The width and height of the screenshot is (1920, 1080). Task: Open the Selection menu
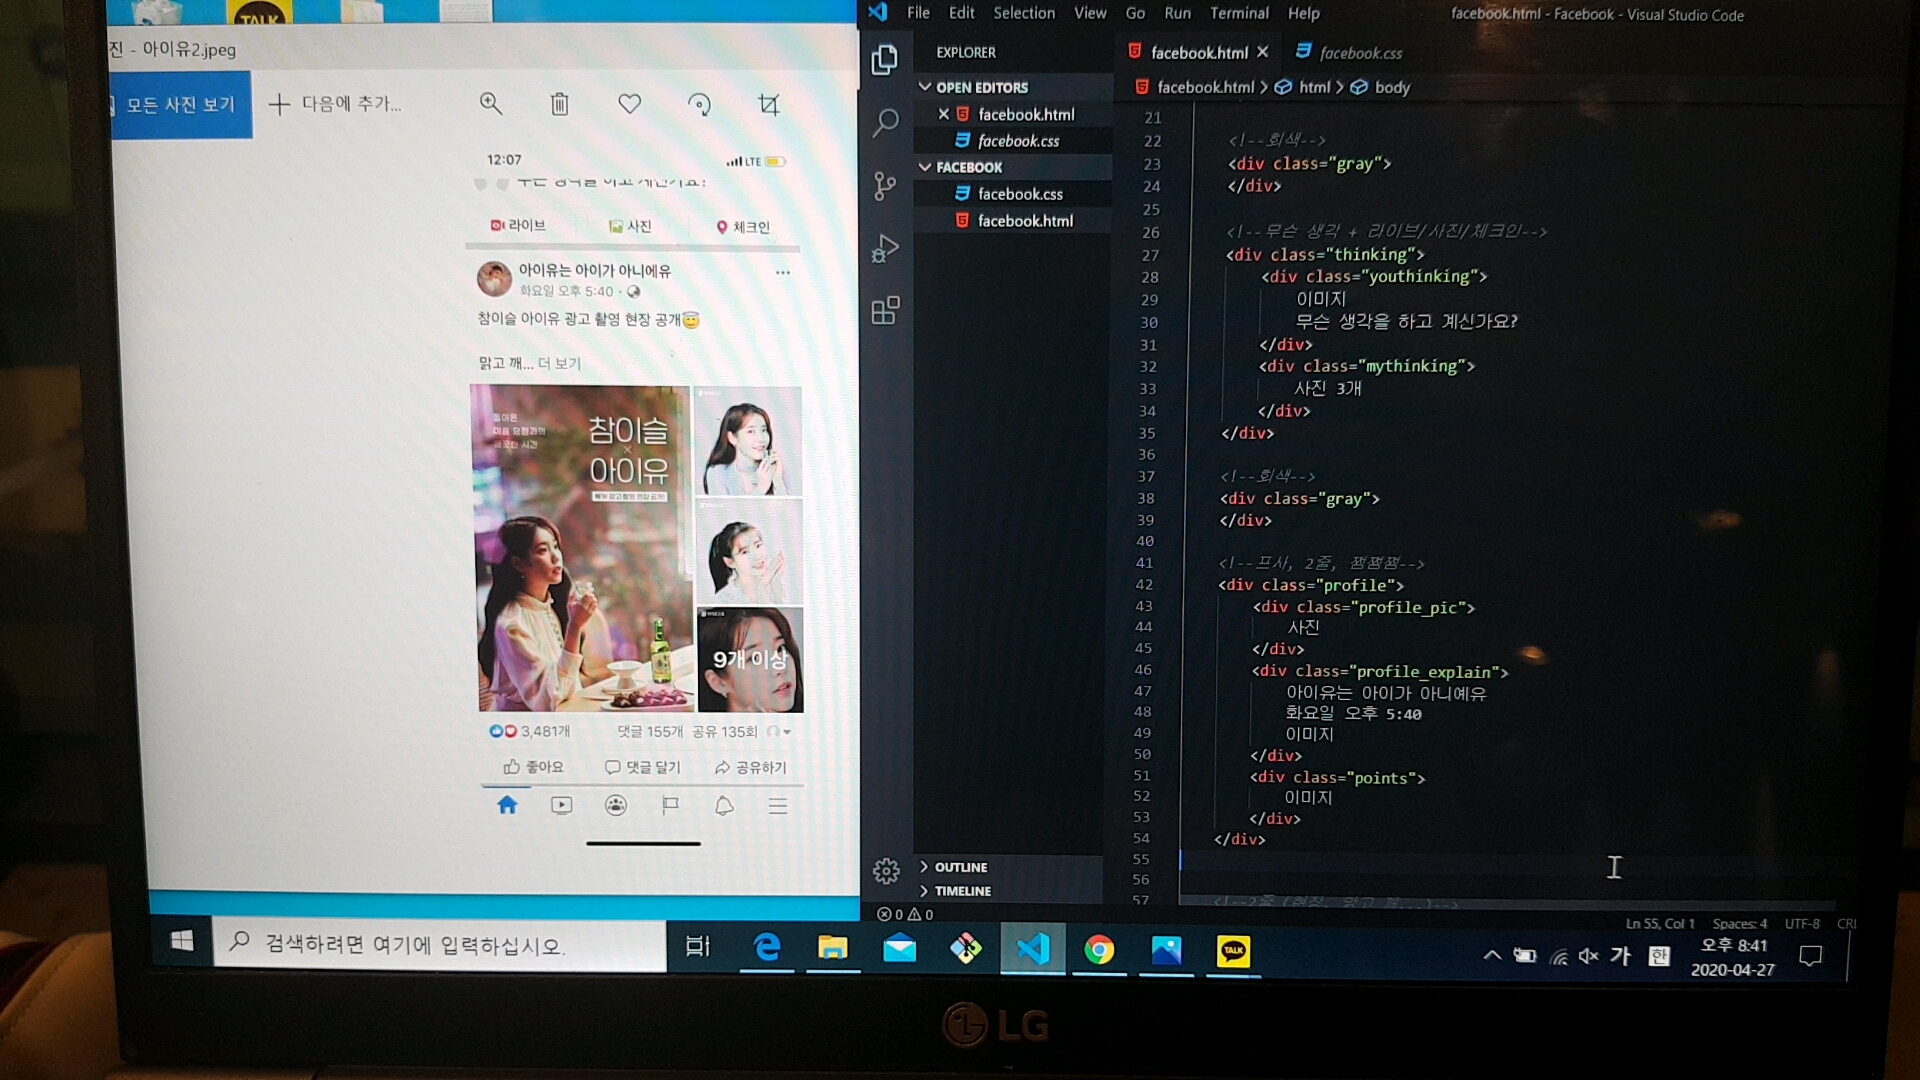[1024, 13]
